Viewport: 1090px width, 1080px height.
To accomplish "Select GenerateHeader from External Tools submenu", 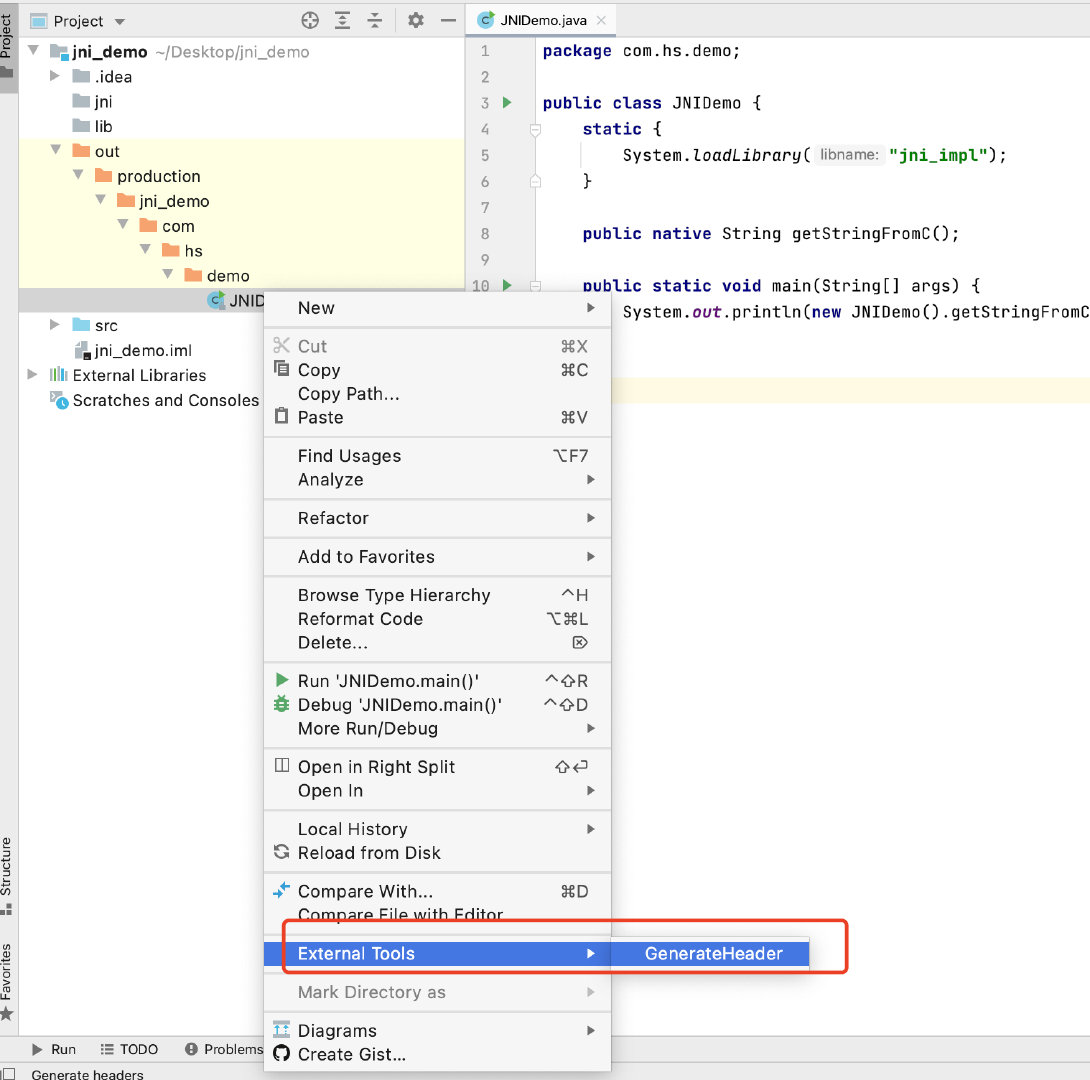I will pyautogui.click(x=712, y=953).
